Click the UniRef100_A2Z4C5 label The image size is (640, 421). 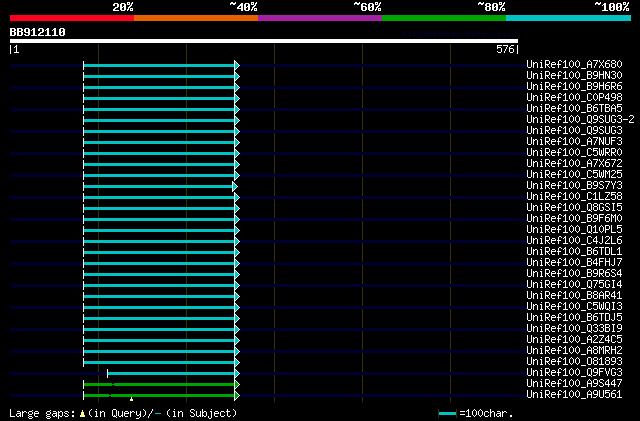click(x=574, y=340)
